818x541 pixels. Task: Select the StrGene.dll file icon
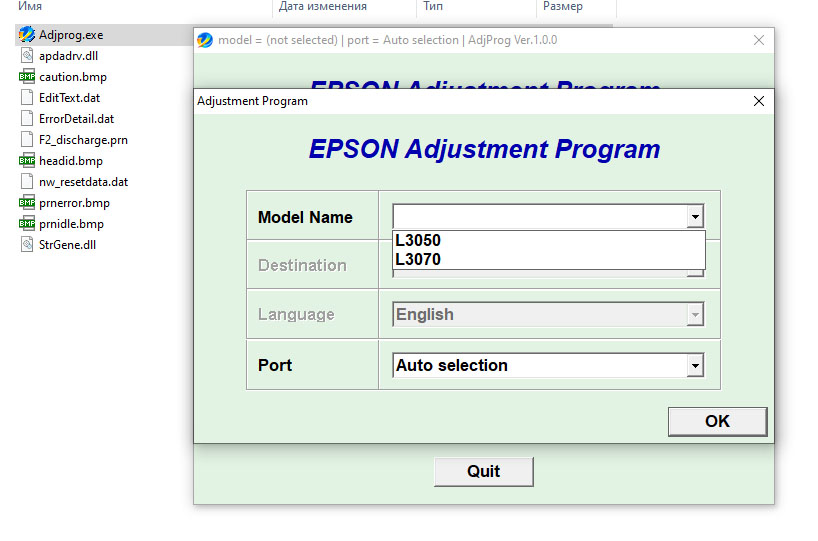tap(28, 245)
